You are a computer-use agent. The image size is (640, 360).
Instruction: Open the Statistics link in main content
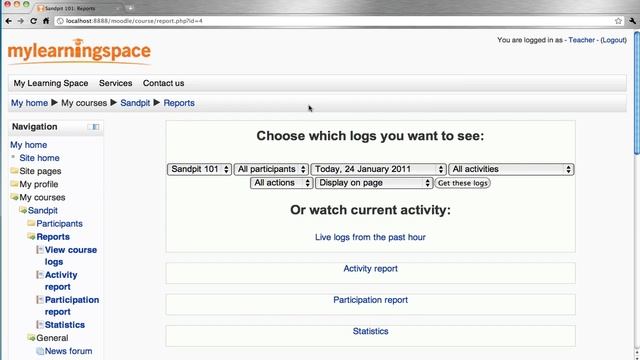pos(371,331)
